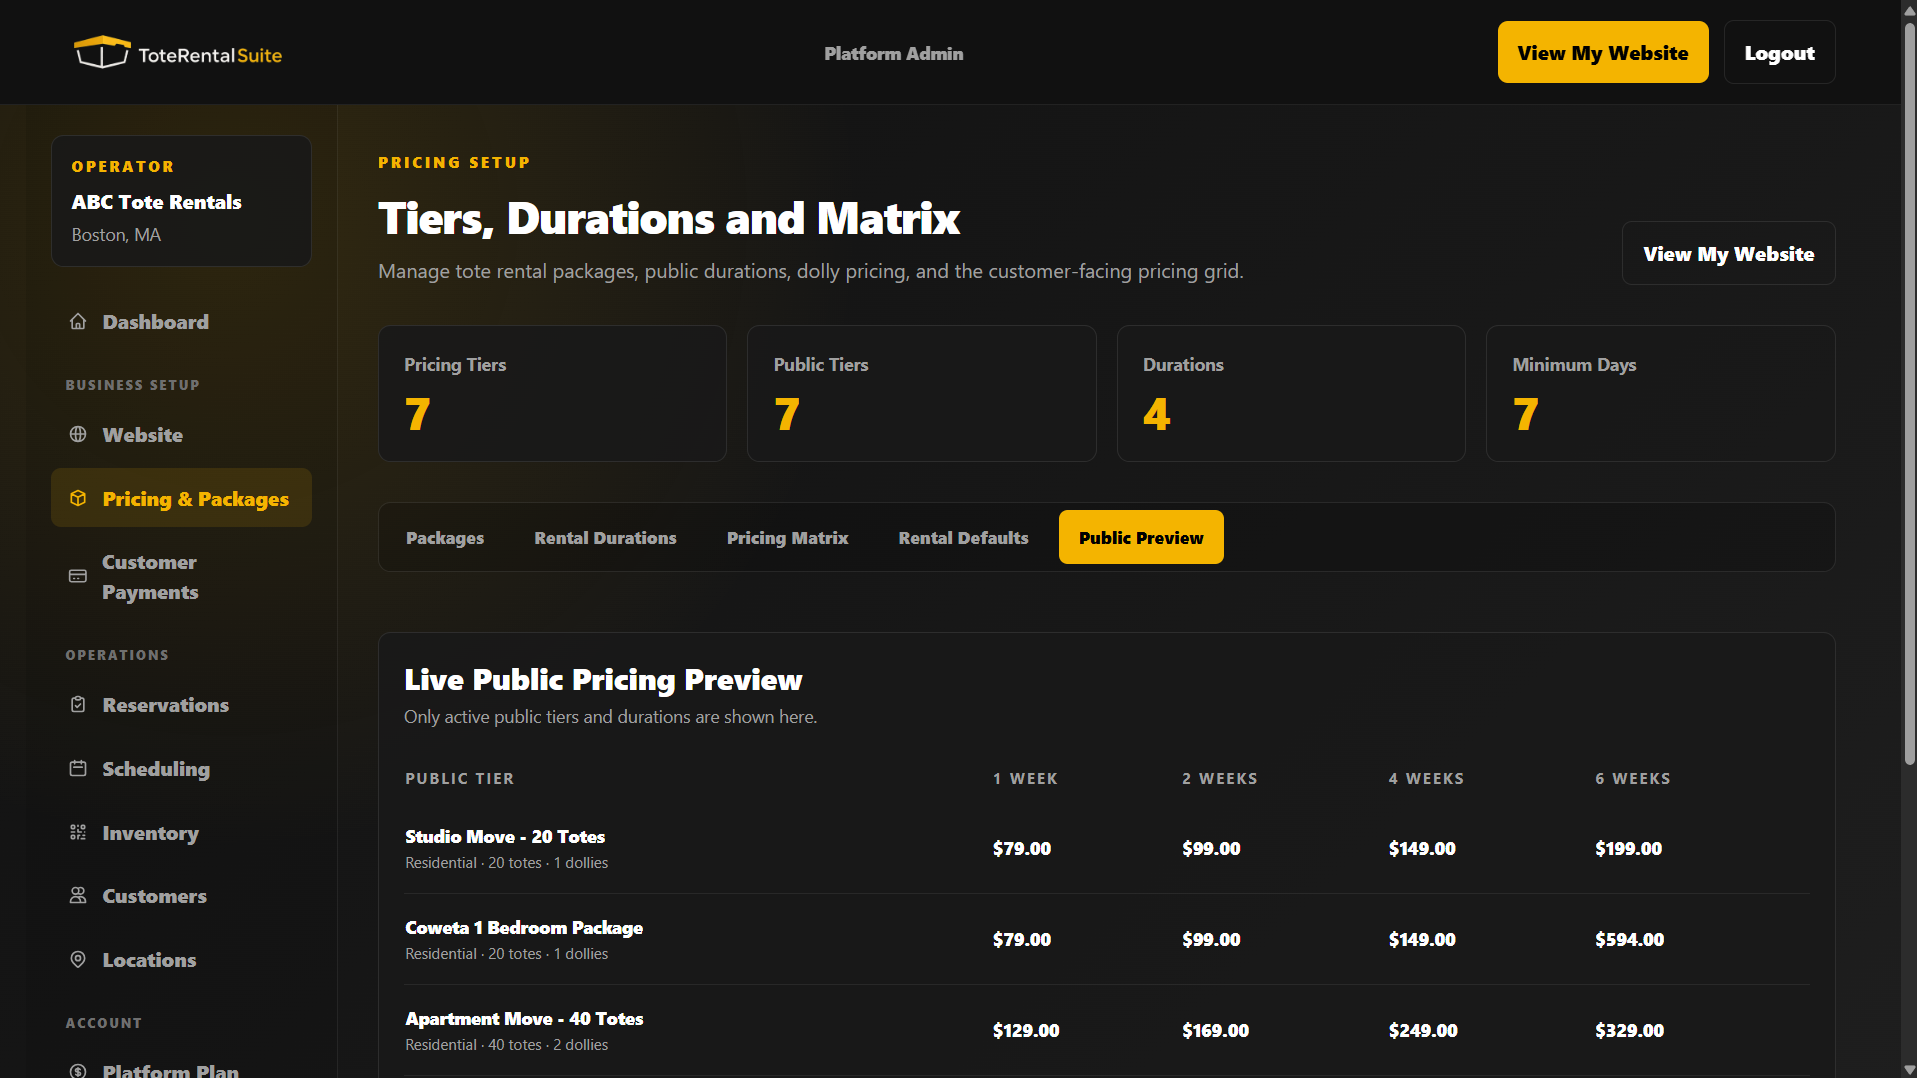
Task: Click the Platform Admin header text
Action: coord(893,53)
